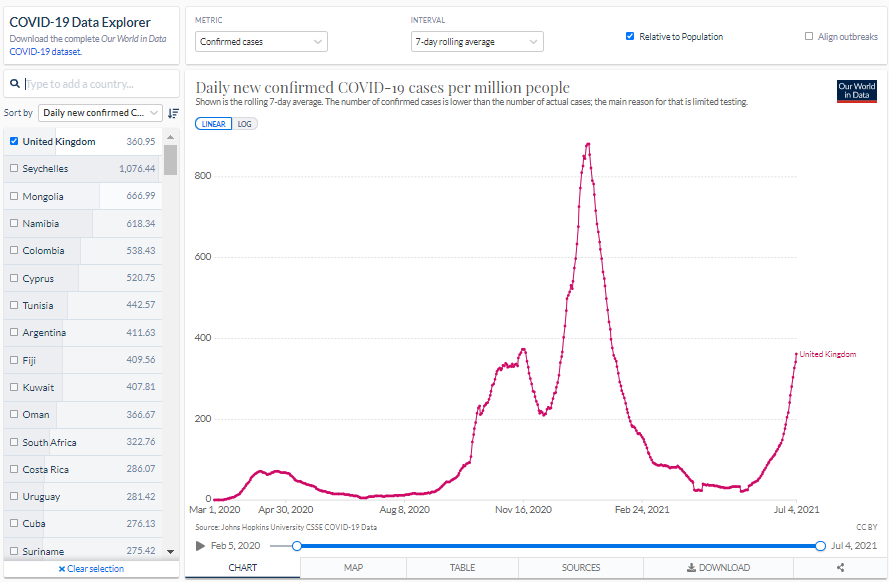
Task: Click Seychelles value 1,076.44
Action: coord(137,168)
